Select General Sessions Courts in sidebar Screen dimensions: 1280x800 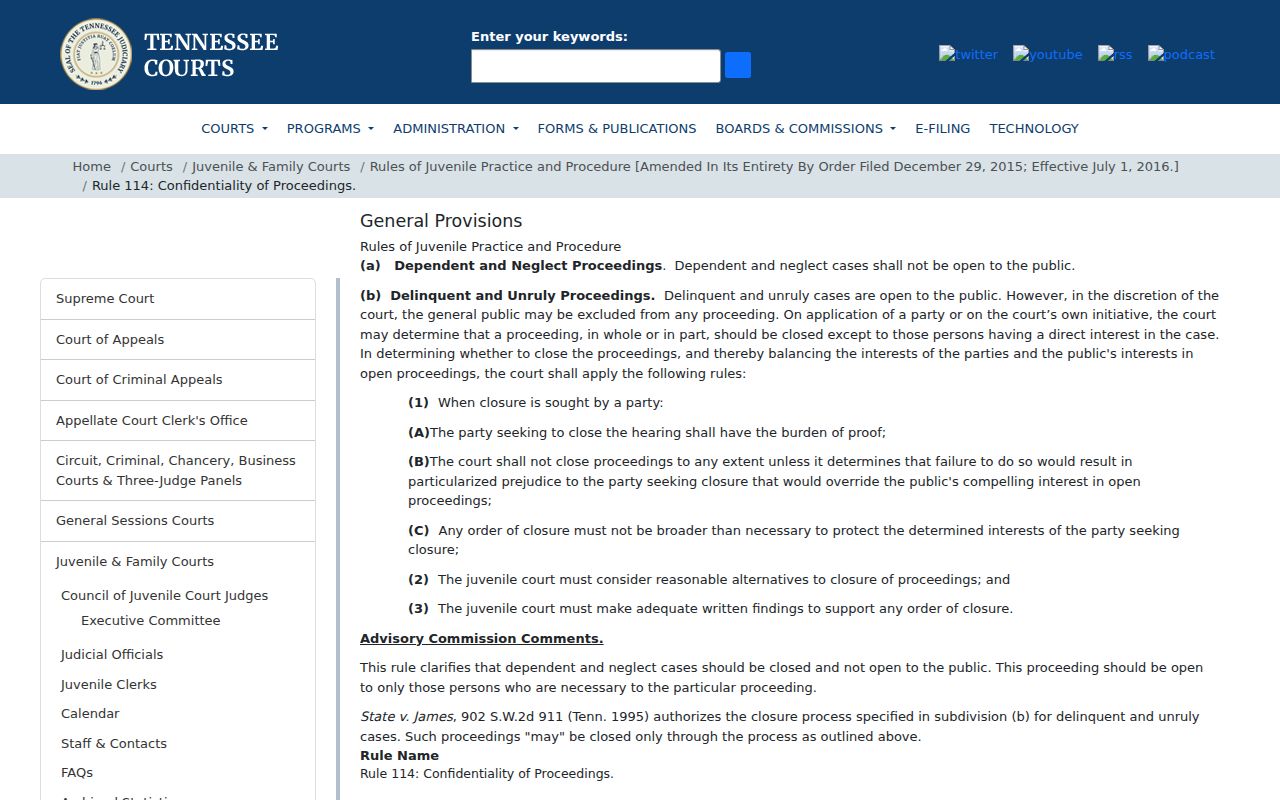tap(178, 521)
